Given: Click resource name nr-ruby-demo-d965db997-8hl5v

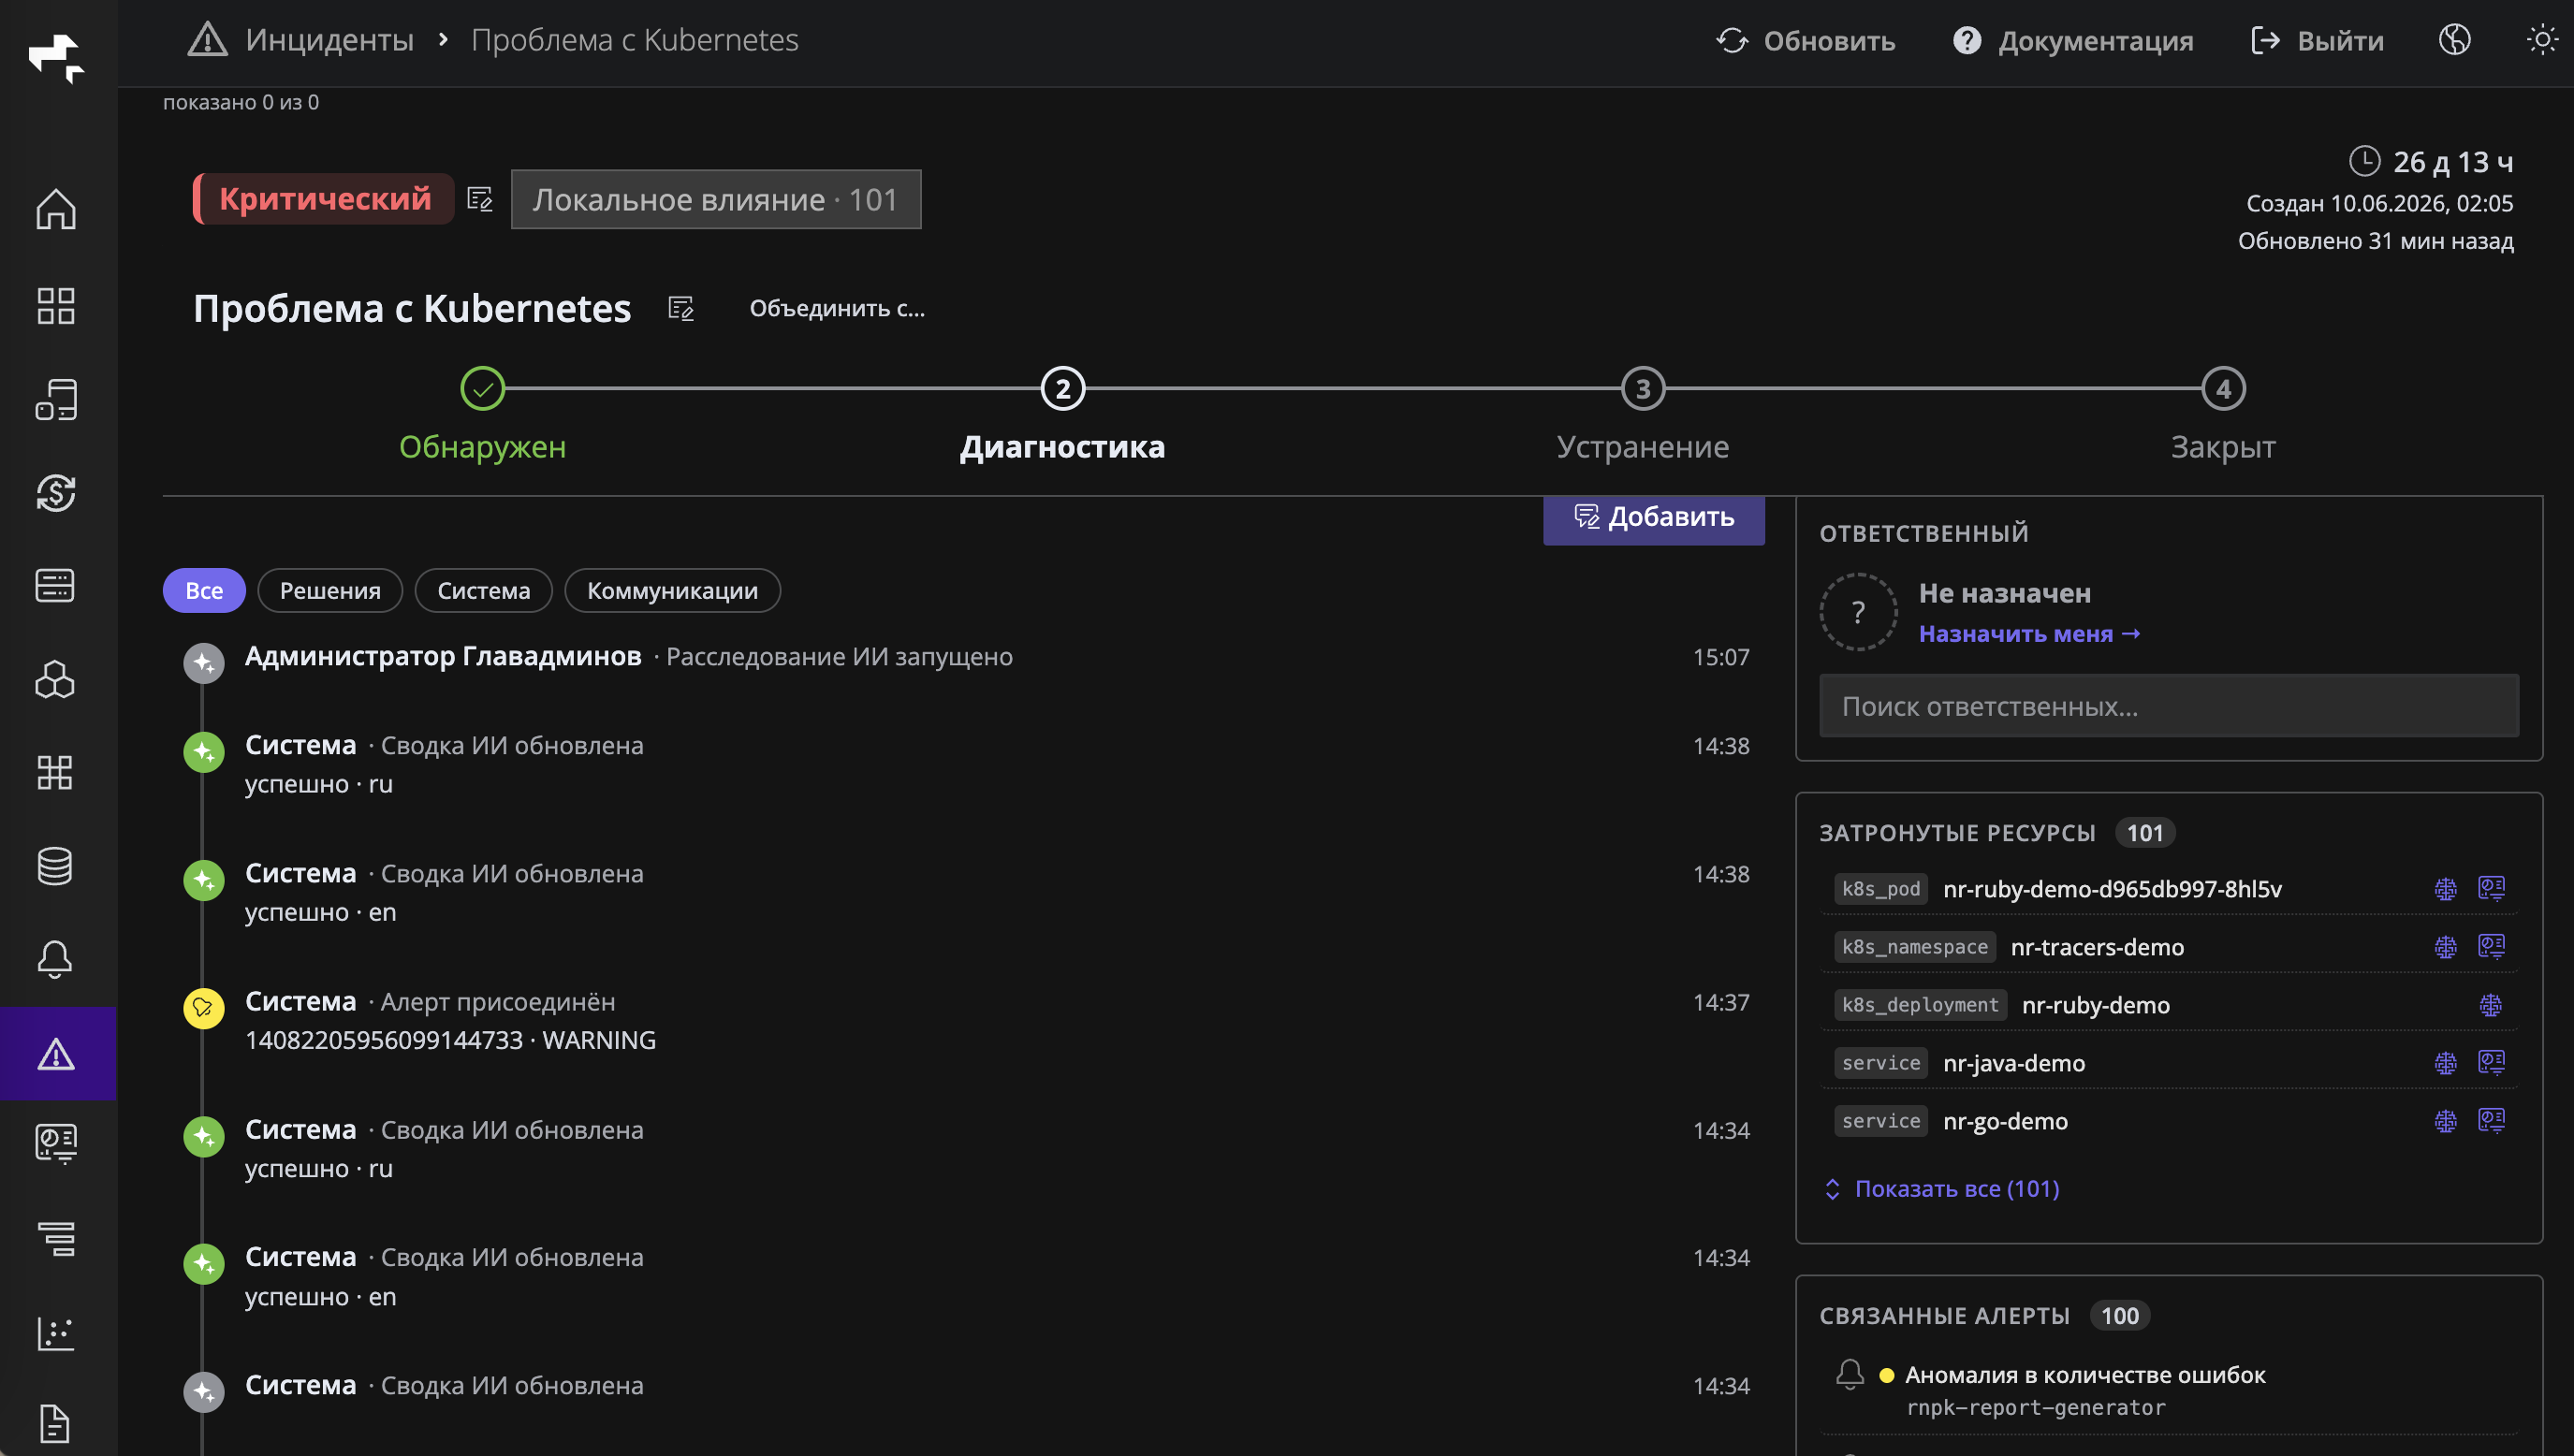Looking at the screenshot, I should [2112, 888].
